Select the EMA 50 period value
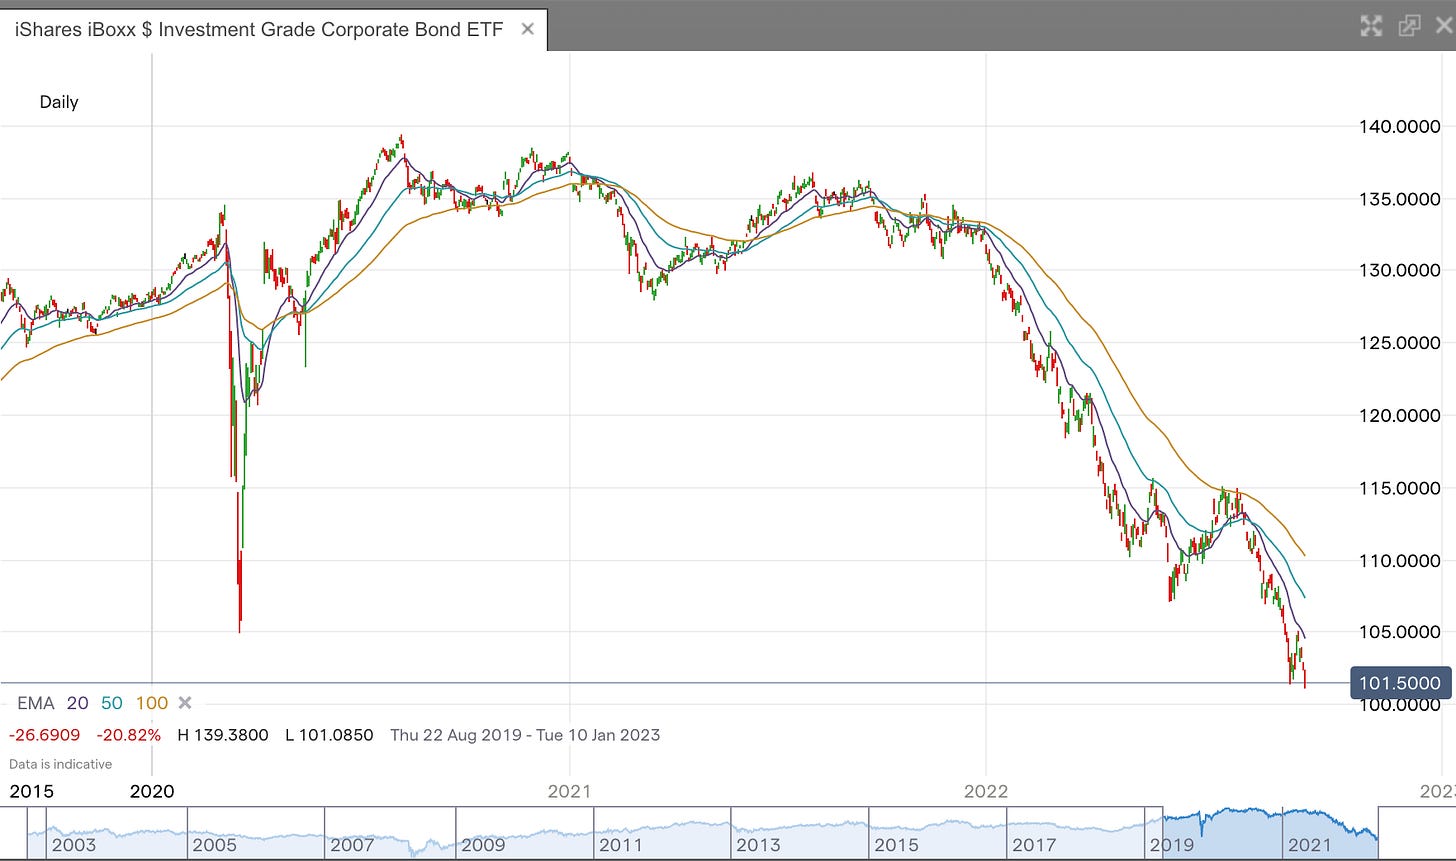The width and height of the screenshot is (1456, 861). click(x=111, y=703)
